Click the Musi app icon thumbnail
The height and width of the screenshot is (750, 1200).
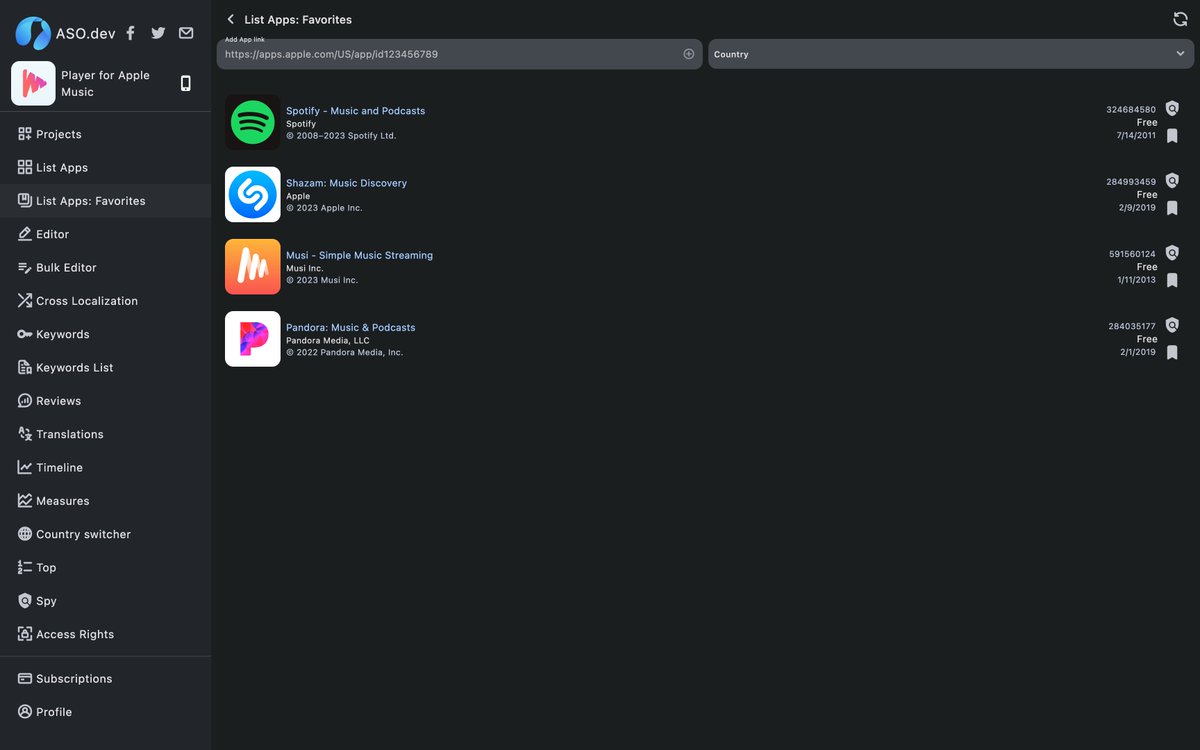[x=253, y=266]
